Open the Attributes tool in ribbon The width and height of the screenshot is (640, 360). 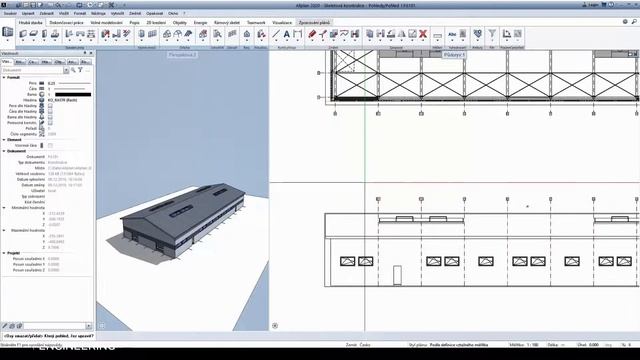(478, 34)
